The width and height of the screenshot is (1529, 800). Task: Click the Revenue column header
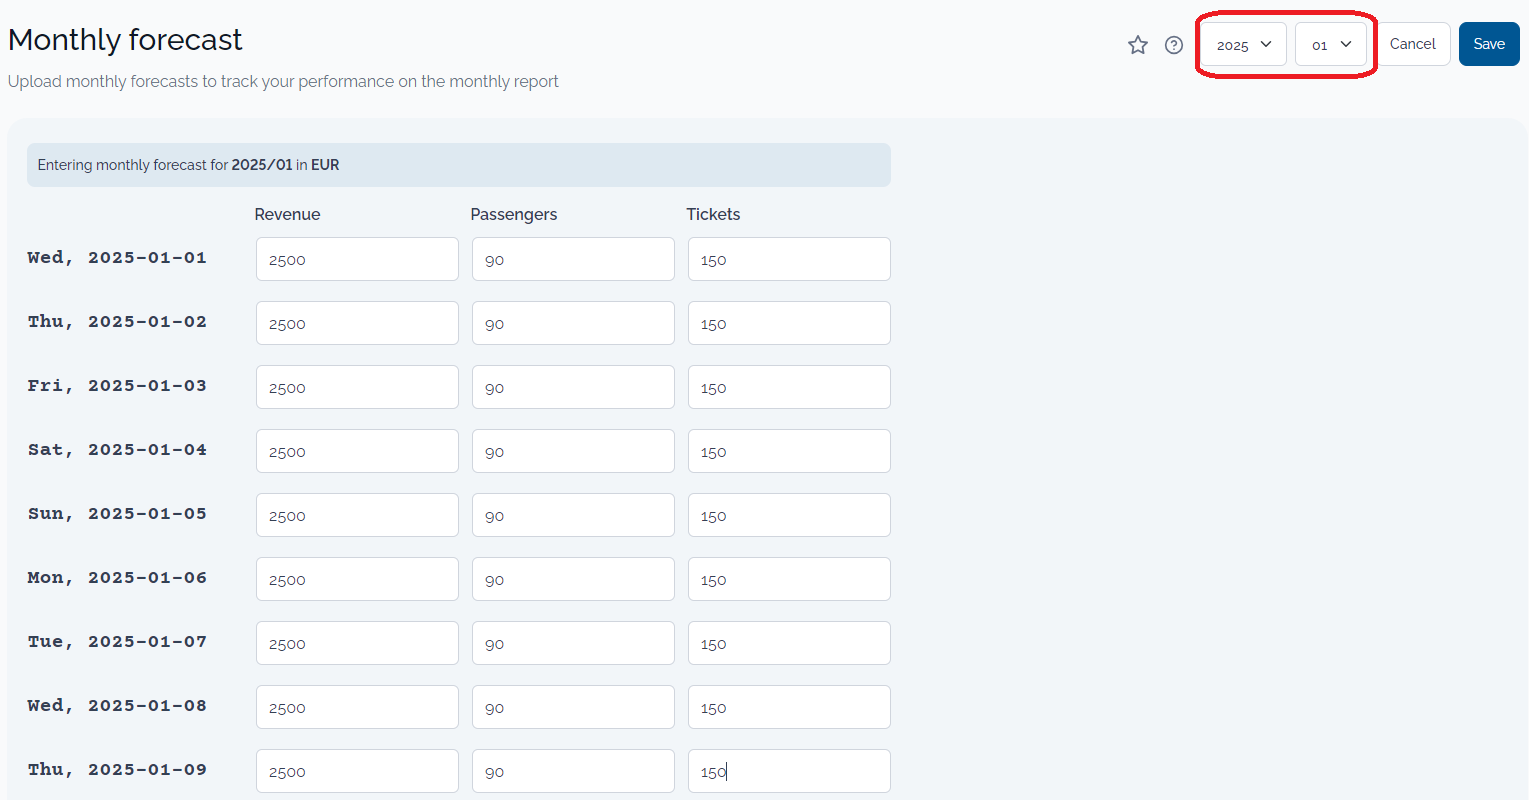pyautogui.click(x=287, y=214)
